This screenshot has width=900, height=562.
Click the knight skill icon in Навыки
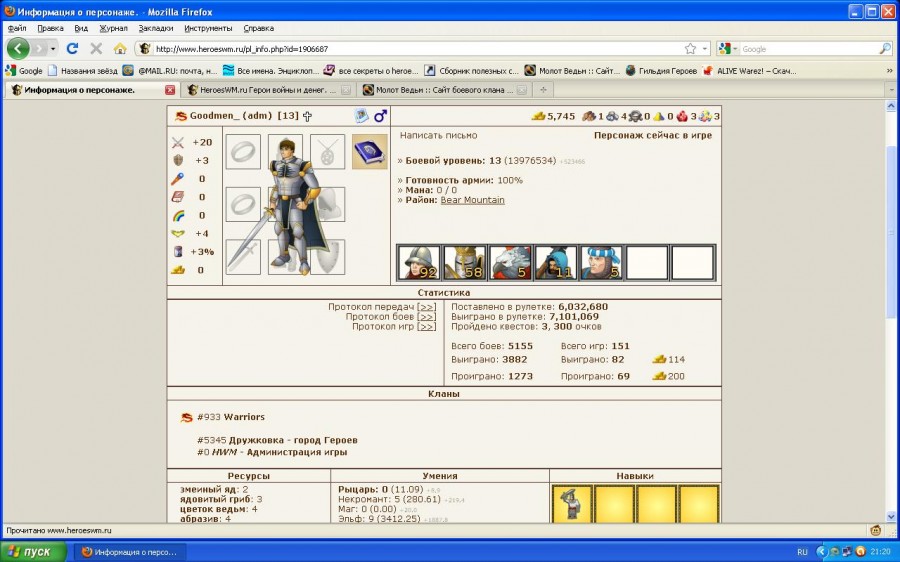click(x=572, y=504)
